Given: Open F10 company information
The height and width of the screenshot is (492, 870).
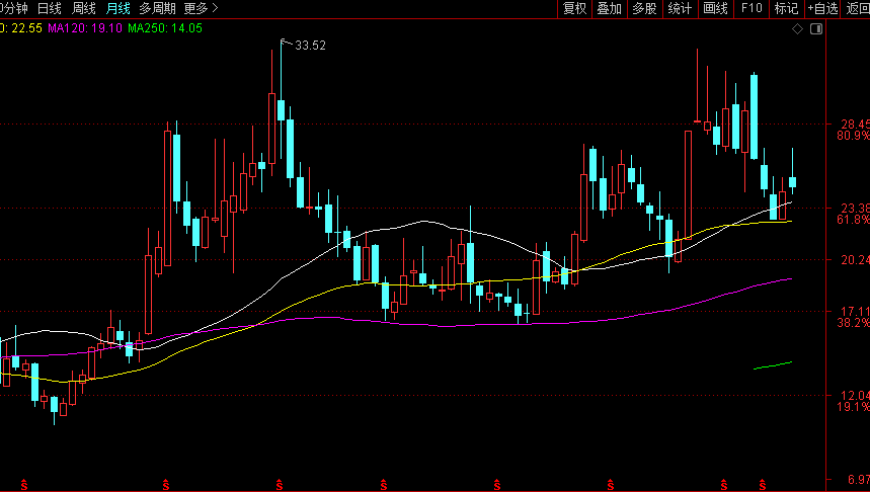Looking at the screenshot, I should point(751,8).
